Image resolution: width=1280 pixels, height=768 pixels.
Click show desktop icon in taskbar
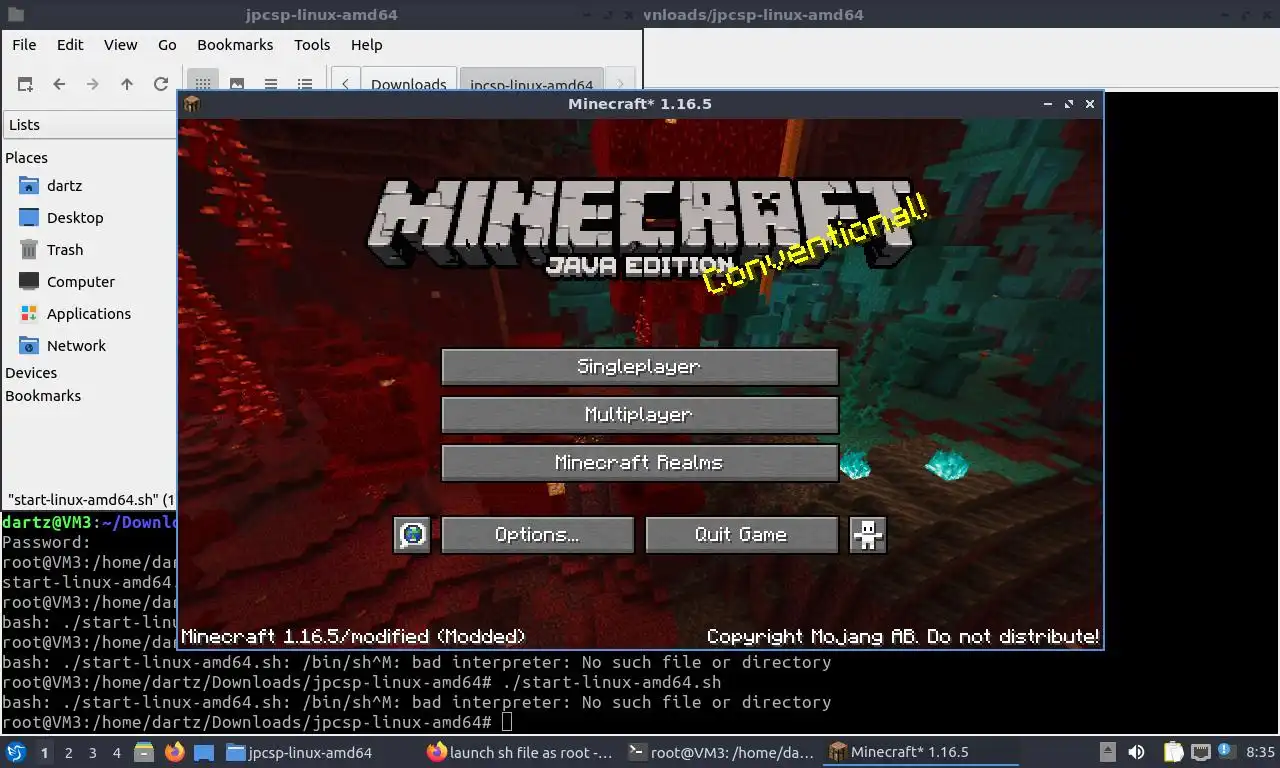[x=204, y=752]
